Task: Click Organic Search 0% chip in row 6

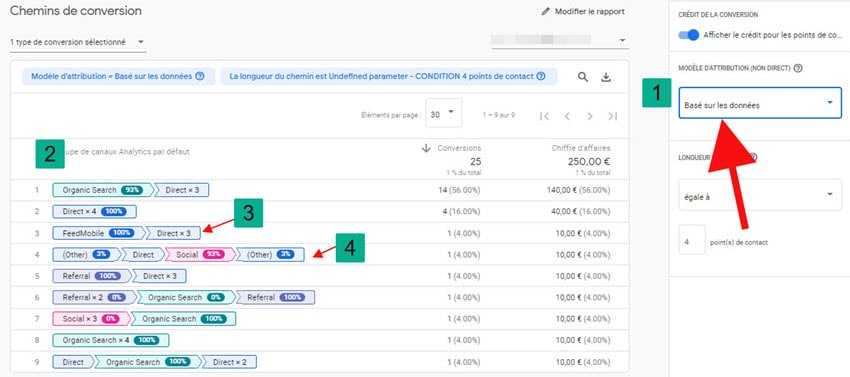Action: pyautogui.click(x=186, y=297)
